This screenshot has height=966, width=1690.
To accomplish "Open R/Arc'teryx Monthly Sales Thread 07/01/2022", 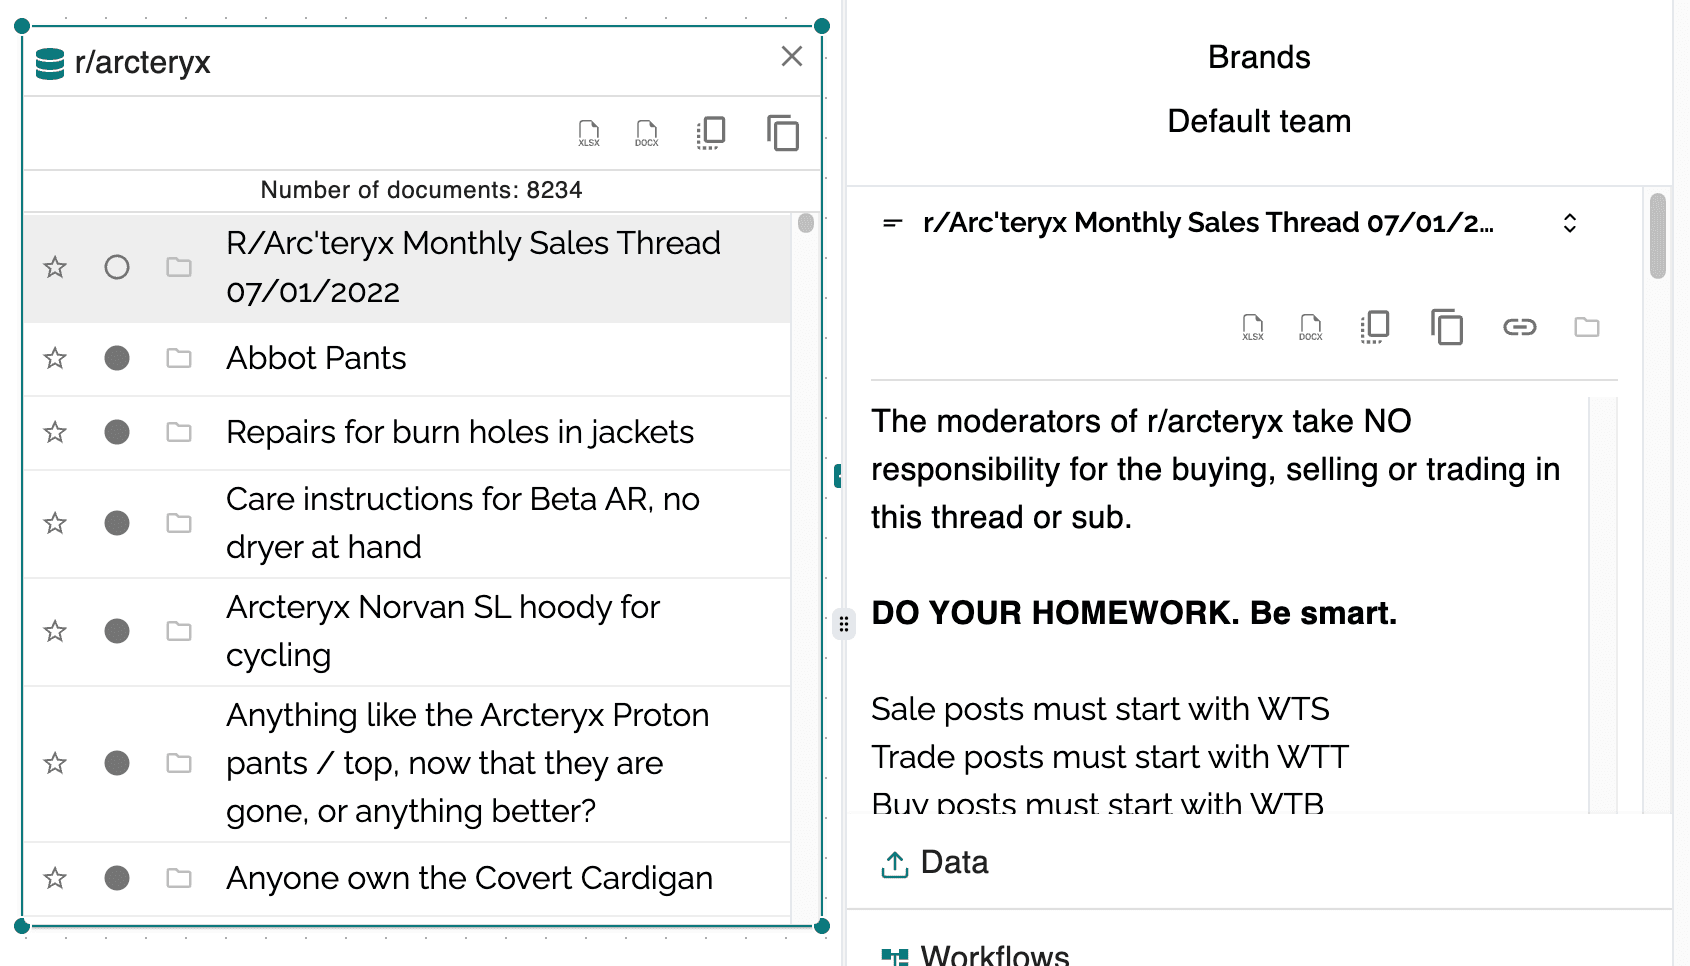I will pos(473,267).
